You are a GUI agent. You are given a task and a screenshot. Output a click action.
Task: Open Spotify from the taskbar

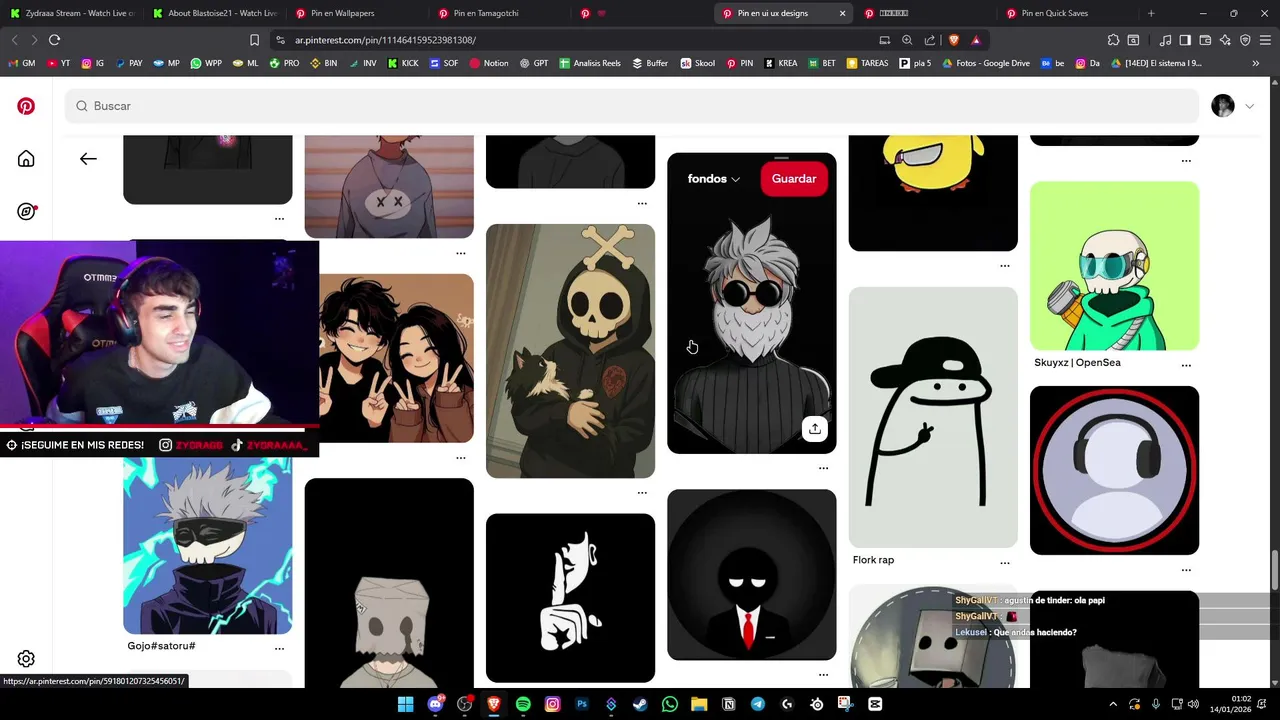coord(523,704)
